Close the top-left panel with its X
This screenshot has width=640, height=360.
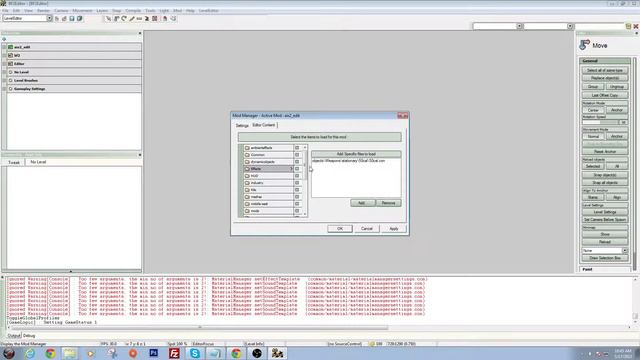140,33
